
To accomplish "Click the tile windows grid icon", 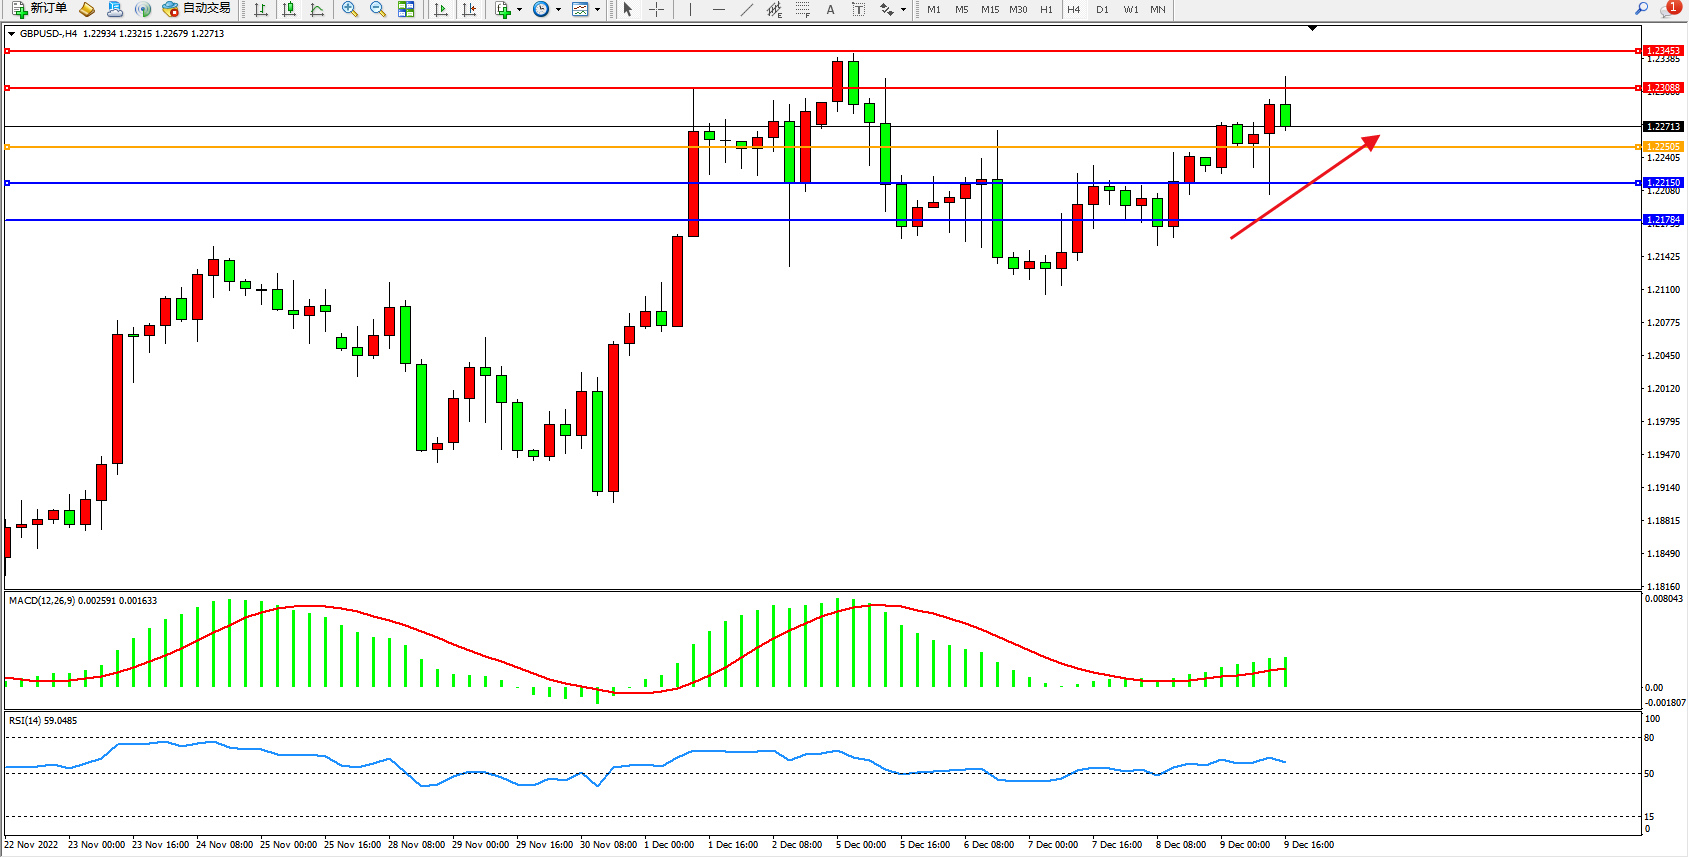I will (x=406, y=9).
